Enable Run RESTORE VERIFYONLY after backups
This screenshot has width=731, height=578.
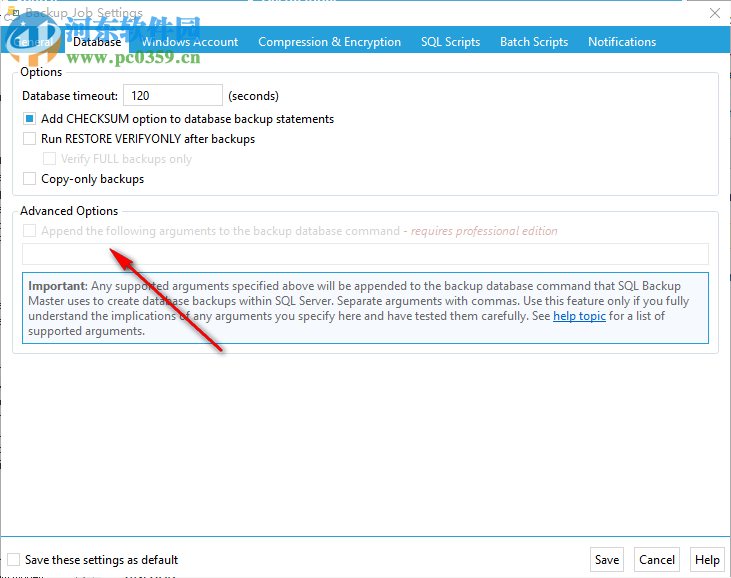pos(29,139)
